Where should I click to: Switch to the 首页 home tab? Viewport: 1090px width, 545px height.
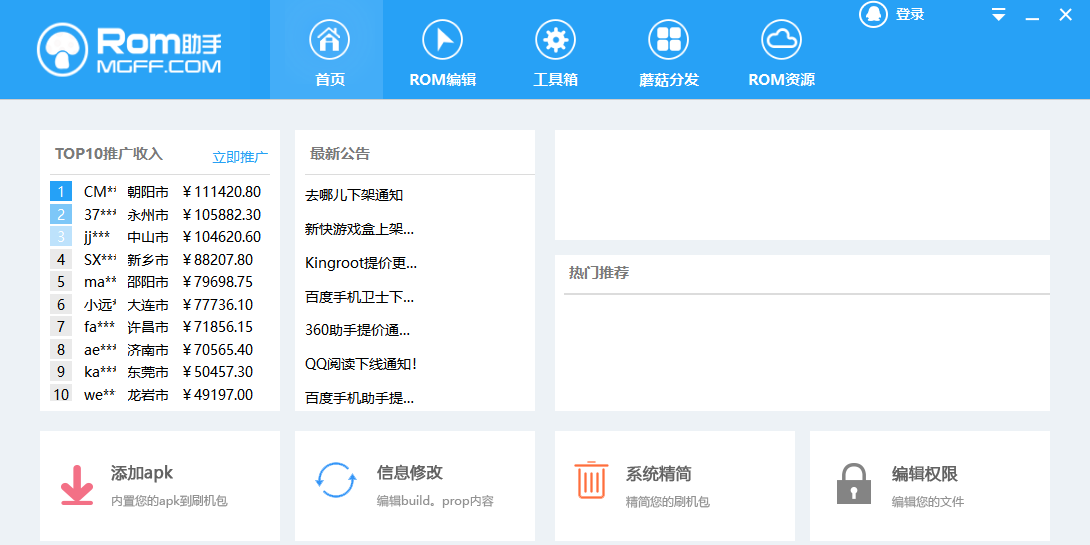click(x=329, y=50)
